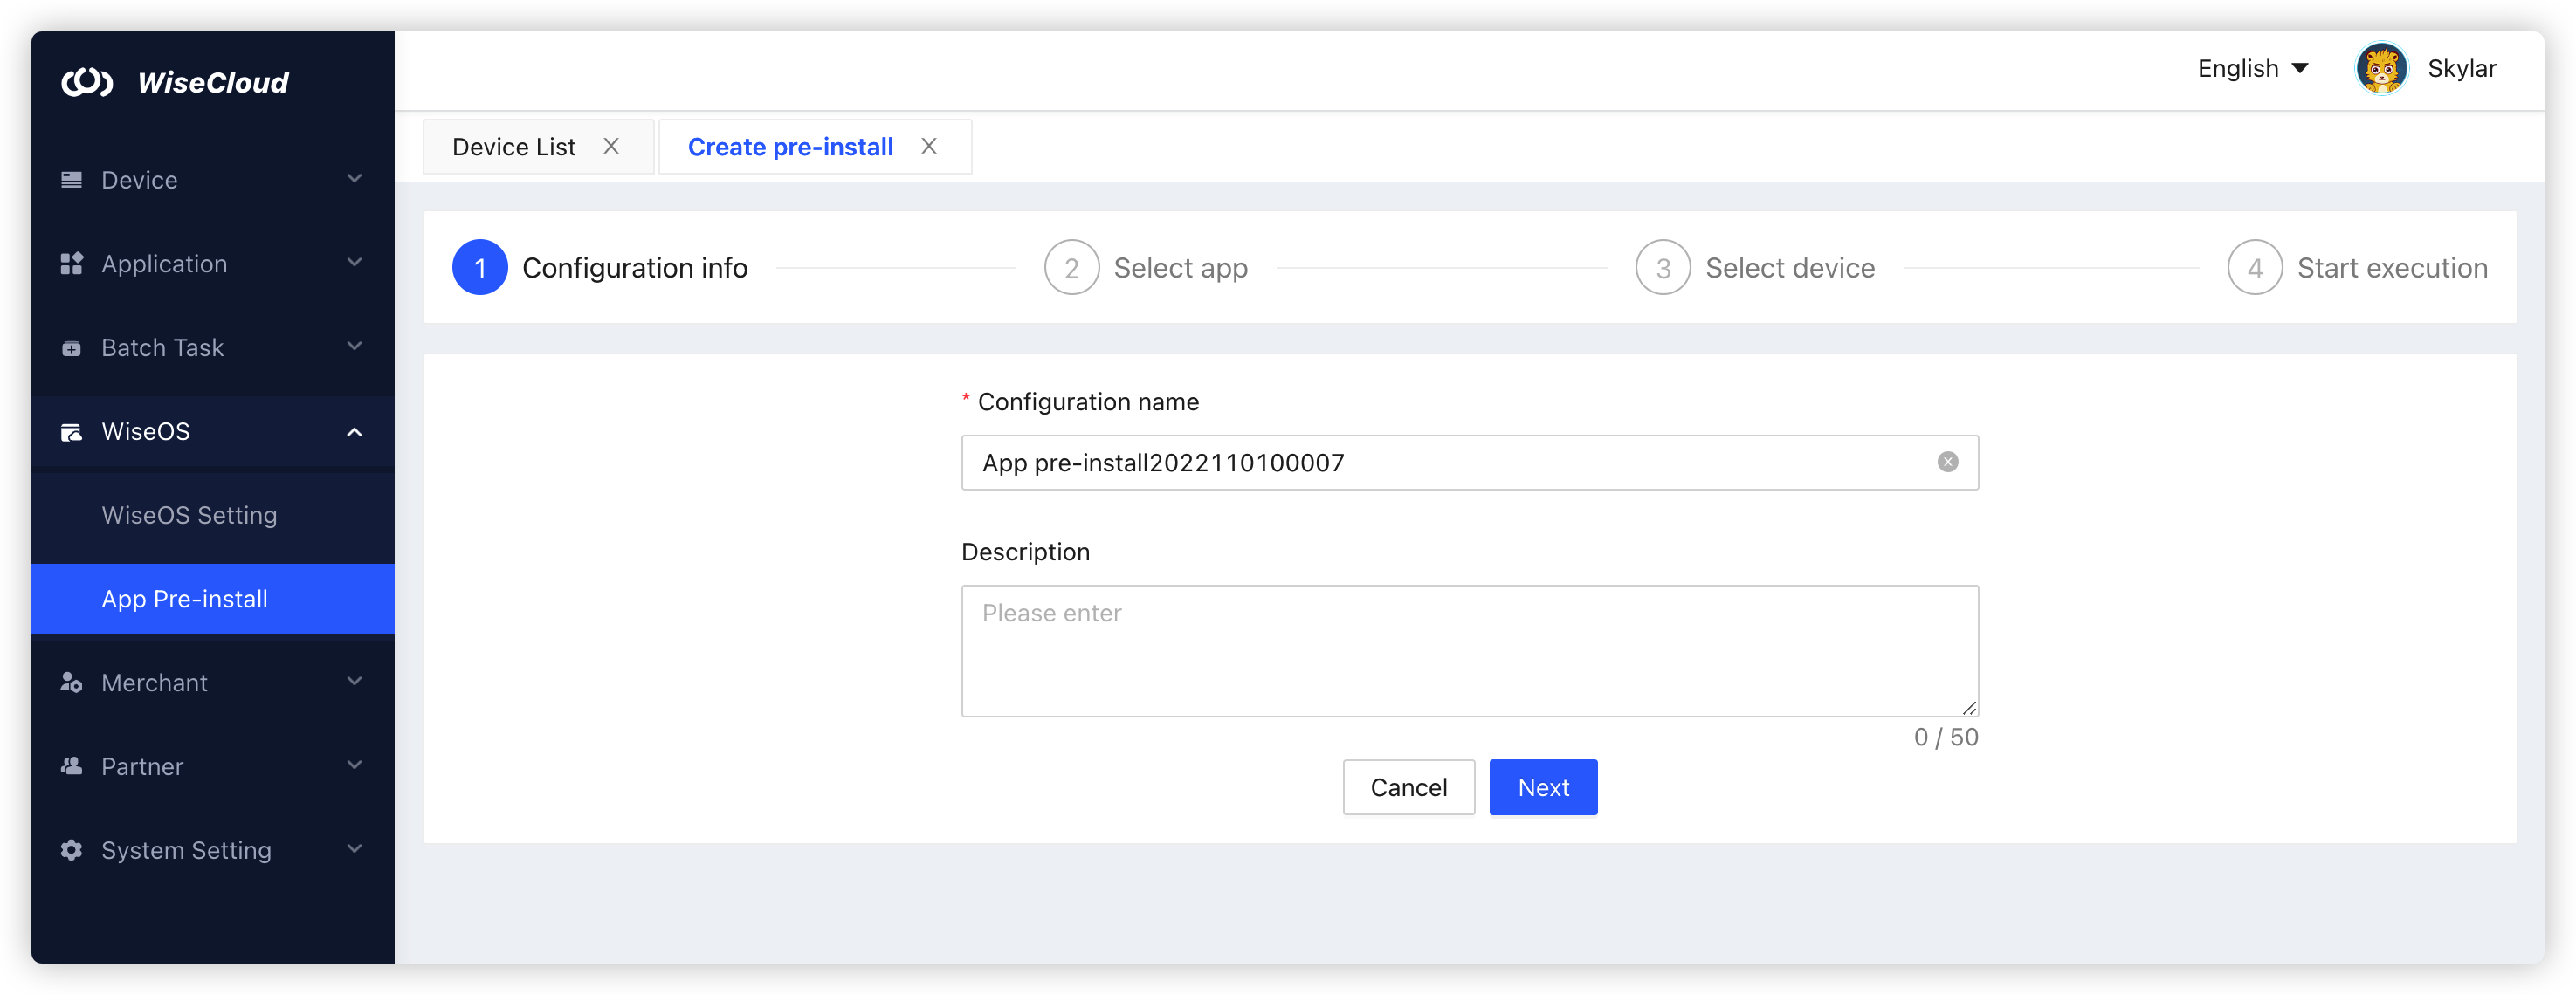This screenshot has width=2576, height=995.
Task: Open the English language dropdown
Action: pyautogui.click(x=2253, y=68)
